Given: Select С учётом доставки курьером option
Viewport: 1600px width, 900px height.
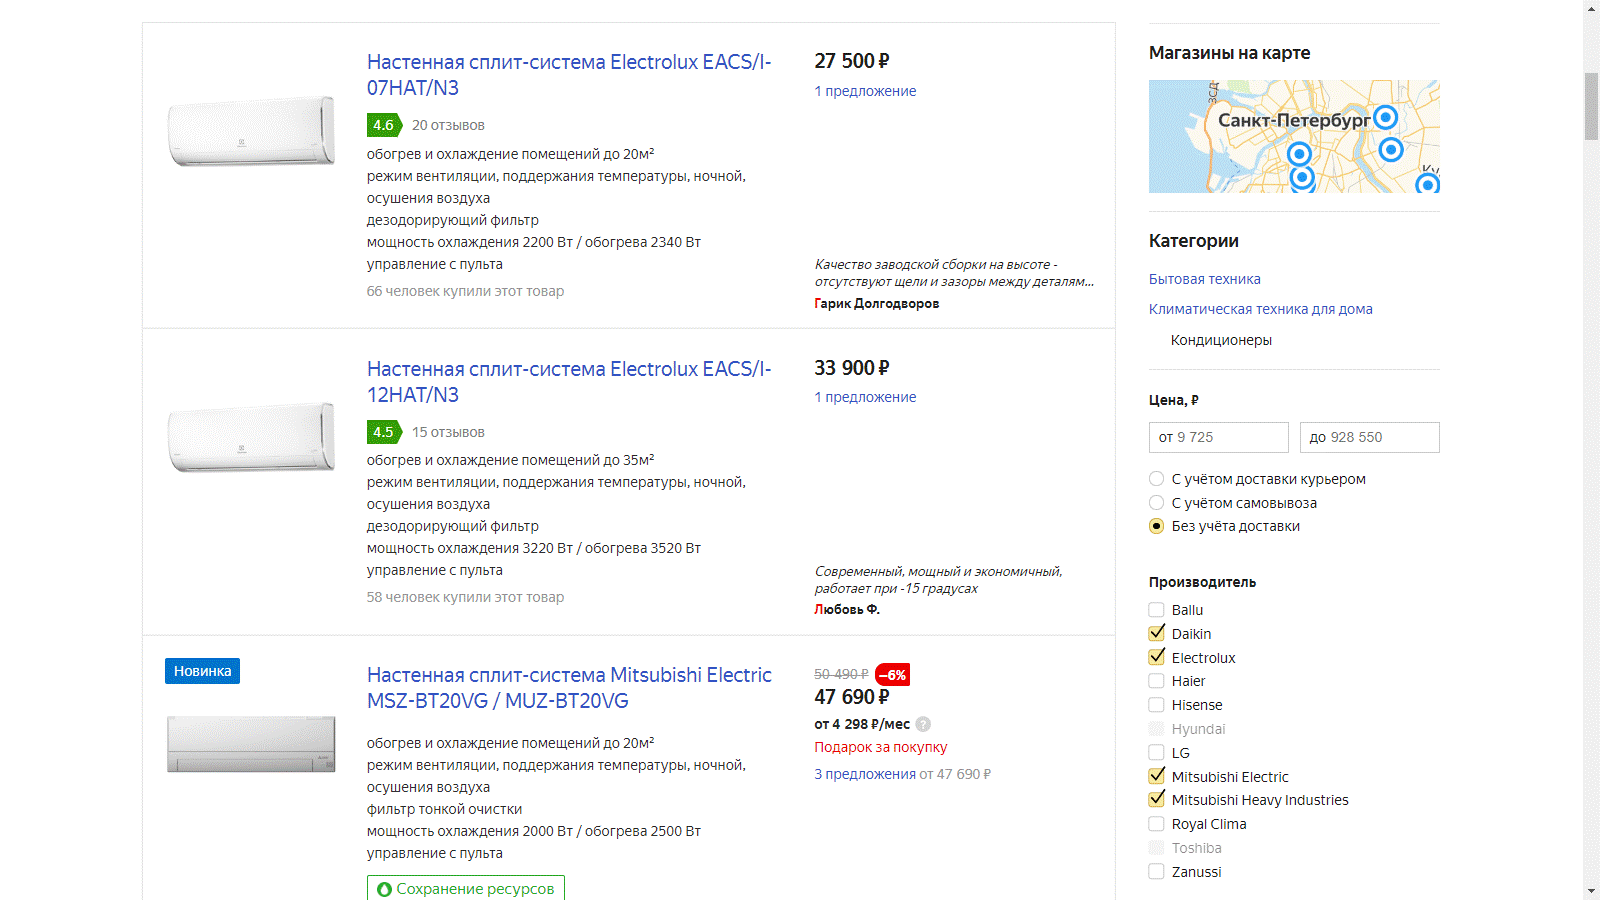Looking at the screenshot, I should [1157, 479].
